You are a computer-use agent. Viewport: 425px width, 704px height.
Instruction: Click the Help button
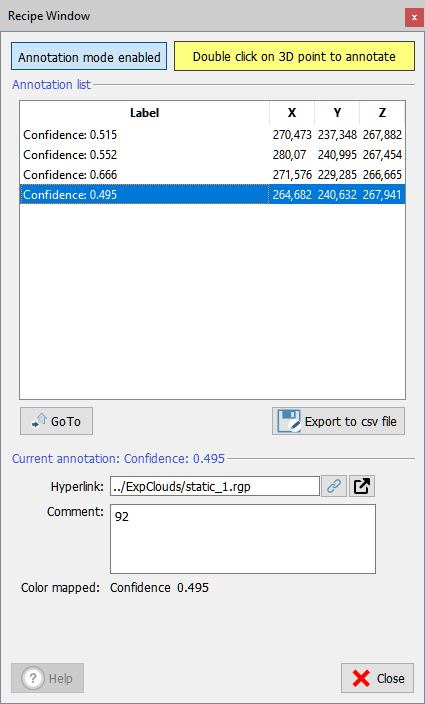pos(47,678)
